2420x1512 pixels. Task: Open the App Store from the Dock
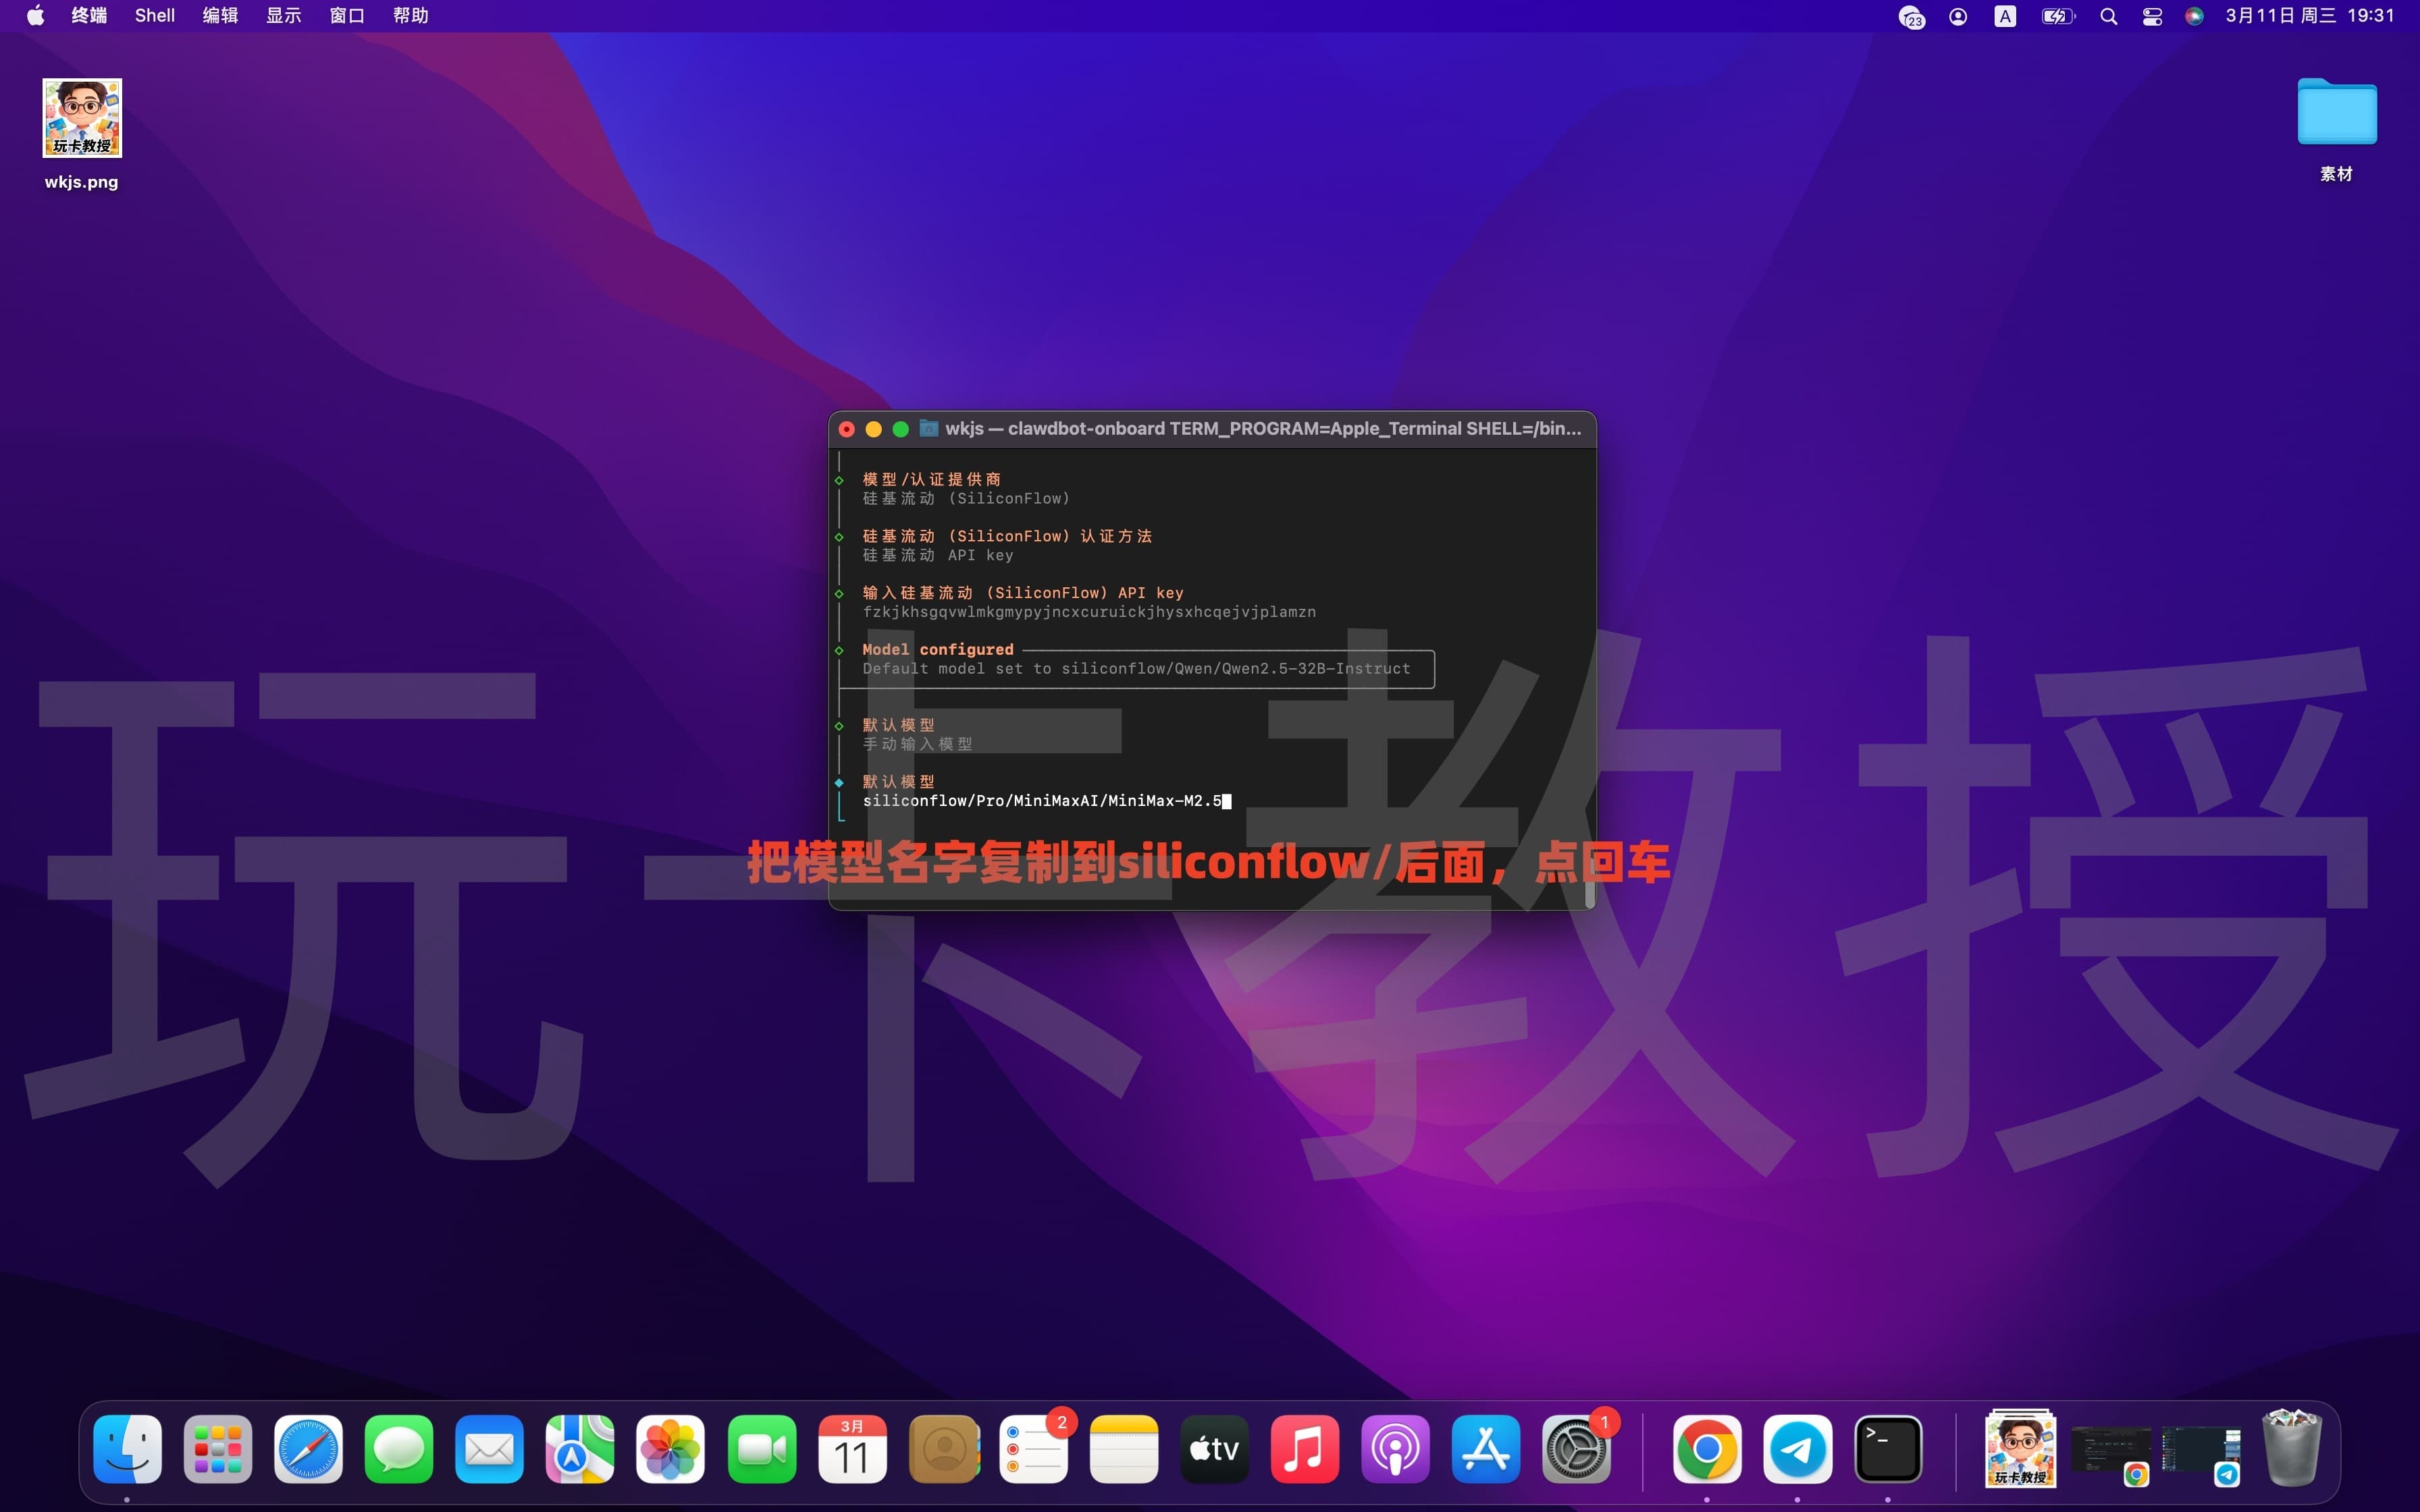(x=1485, y=1449)
